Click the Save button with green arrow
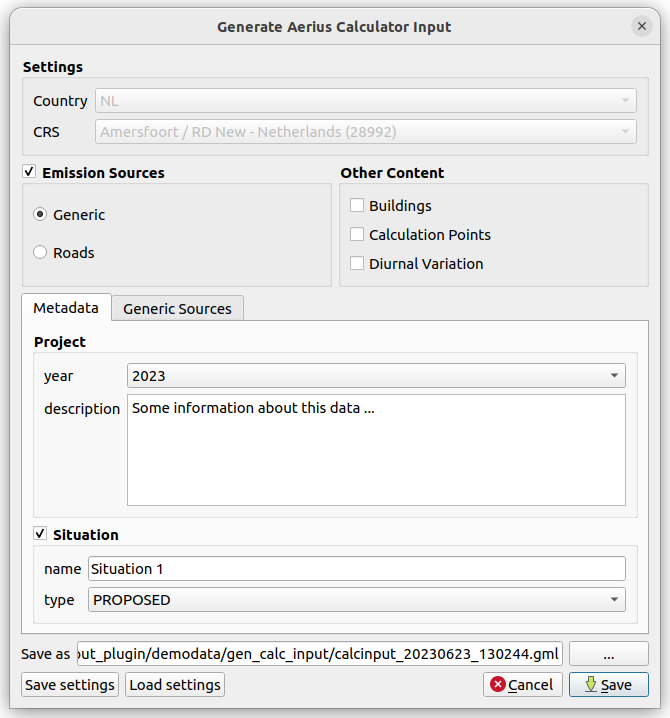 [x=608, y=685]
